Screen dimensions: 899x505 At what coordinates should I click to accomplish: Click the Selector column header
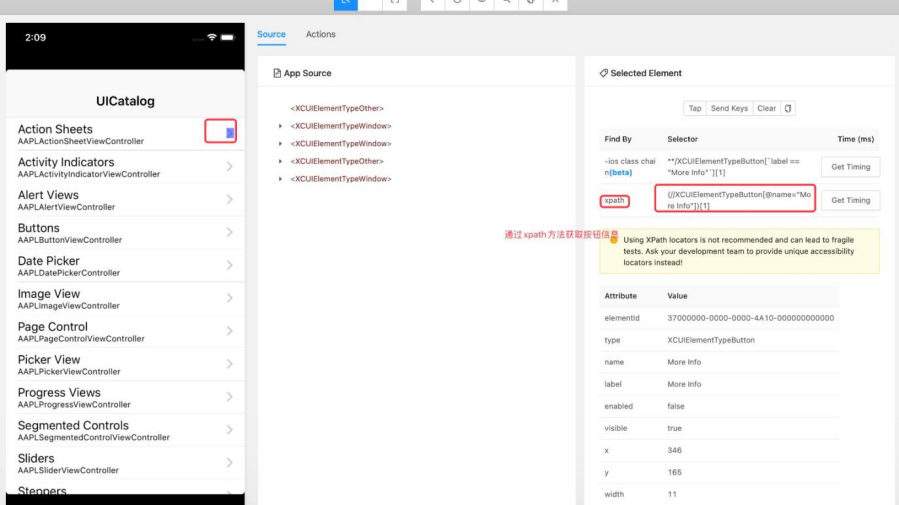click(x=682, y=139)
